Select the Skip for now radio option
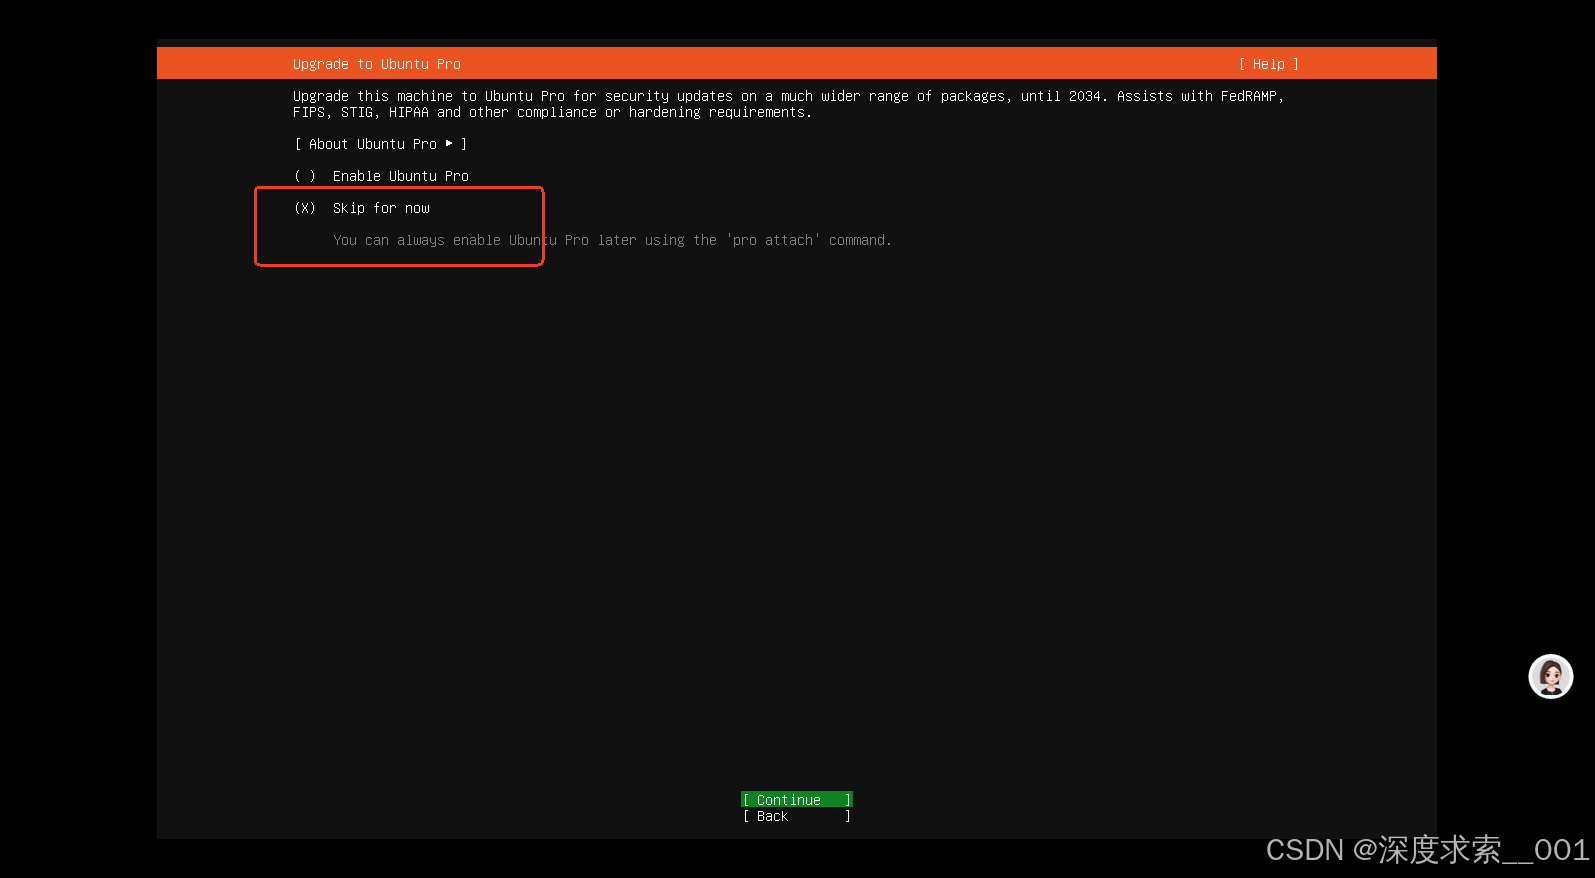Image resolution: width=1595 pixels, height=878 pixels. tap(362, 208)
